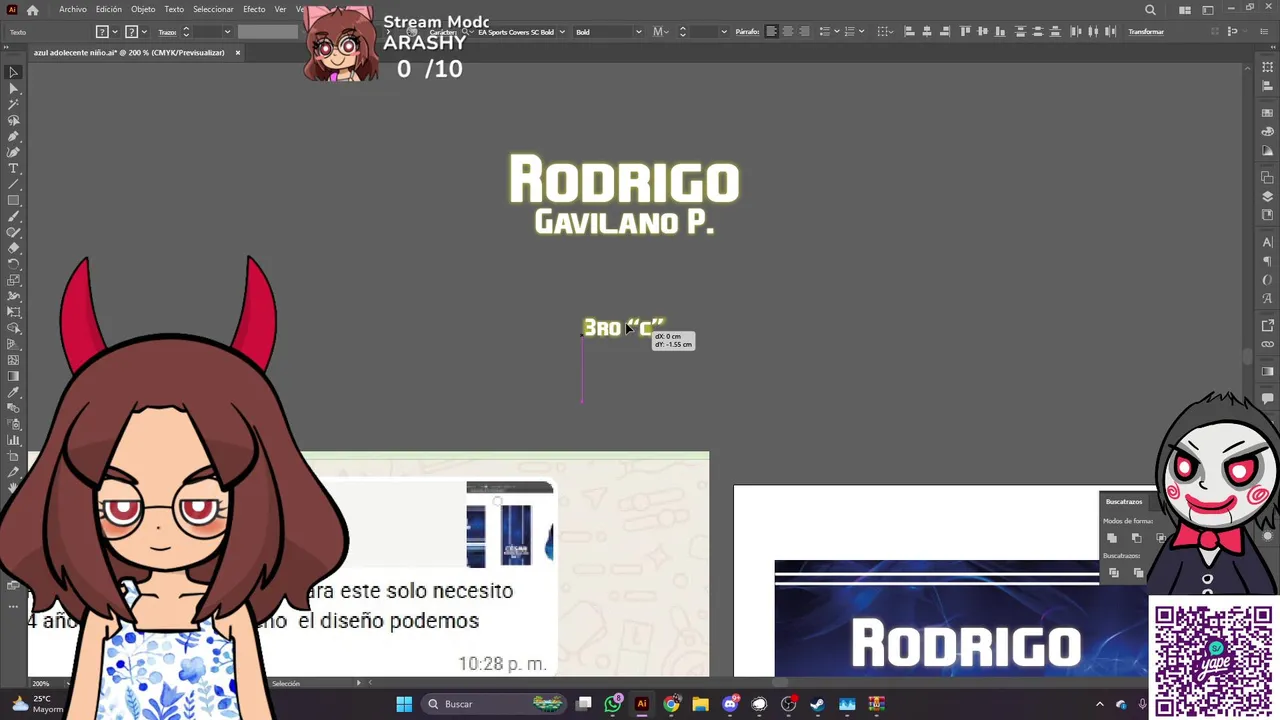Viewport: 1280px width, 720px height.
Task: Open the fill color dropdown
Action: tap(115, 32)
